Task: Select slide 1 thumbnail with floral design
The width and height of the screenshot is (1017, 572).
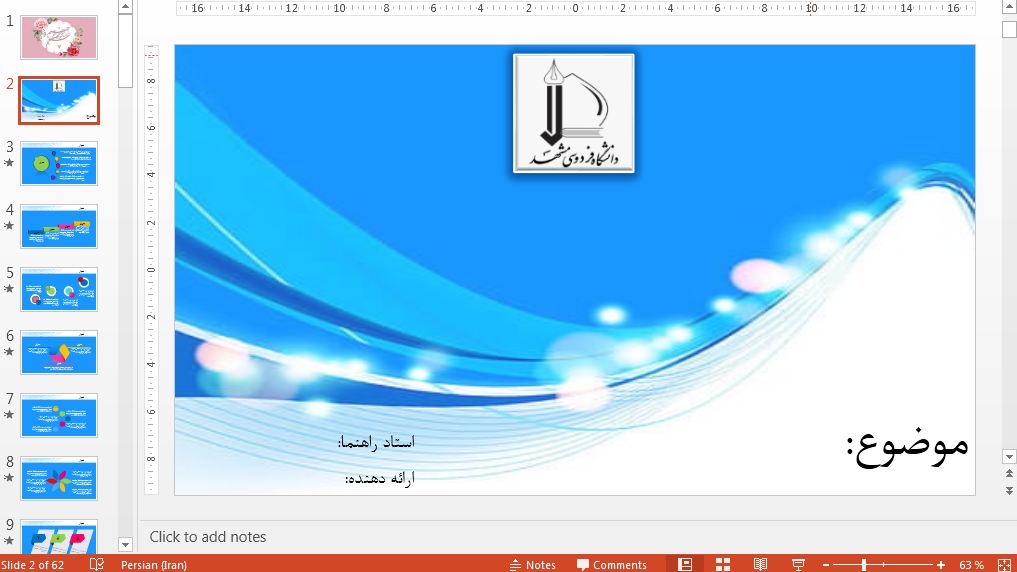Action: [x=59, y=37]
